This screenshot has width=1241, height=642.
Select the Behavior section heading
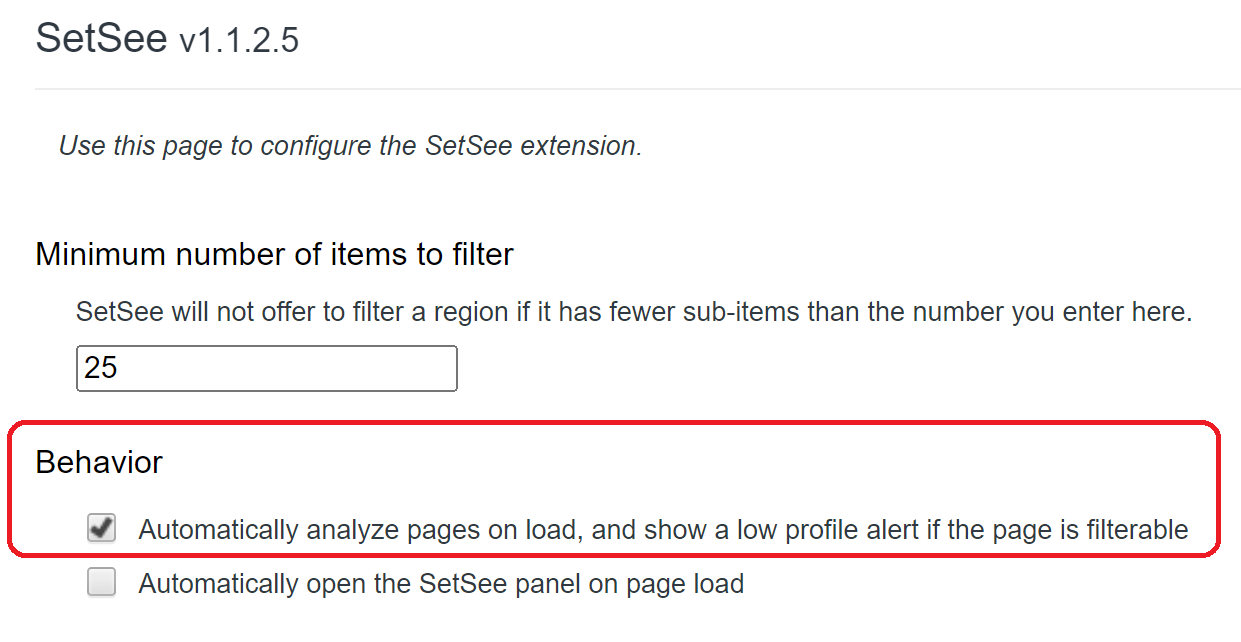(x=99, y=462)
